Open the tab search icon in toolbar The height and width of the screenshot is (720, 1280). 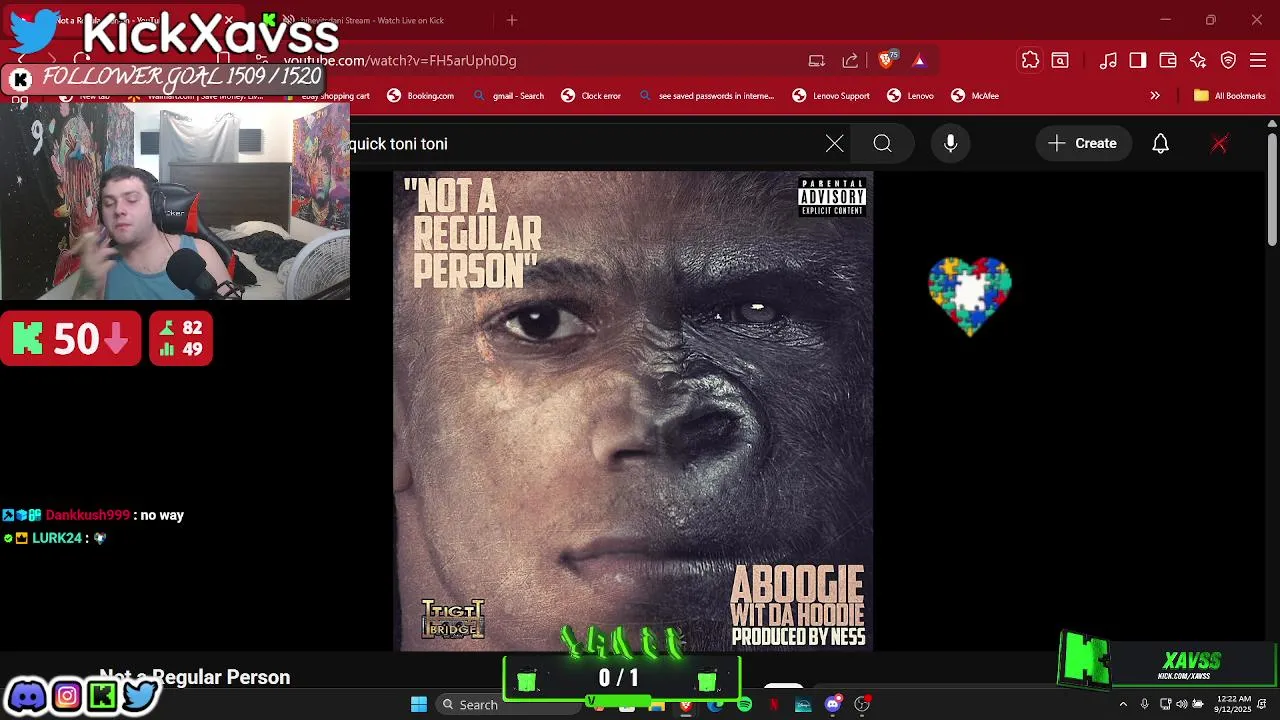pyautogui.click(x=1060, y=60)
